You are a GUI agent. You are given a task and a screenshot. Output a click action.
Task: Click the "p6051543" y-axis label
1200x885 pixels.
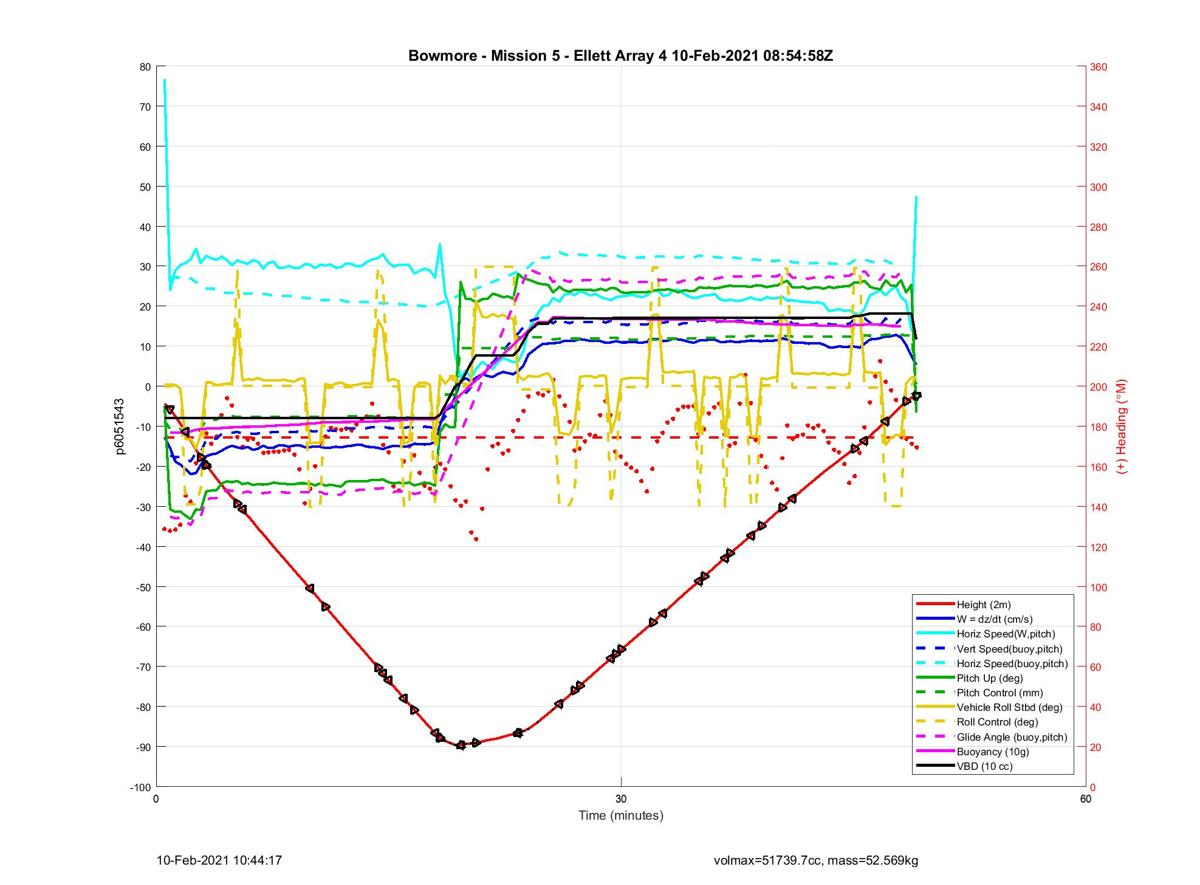(x=120, y=427)
